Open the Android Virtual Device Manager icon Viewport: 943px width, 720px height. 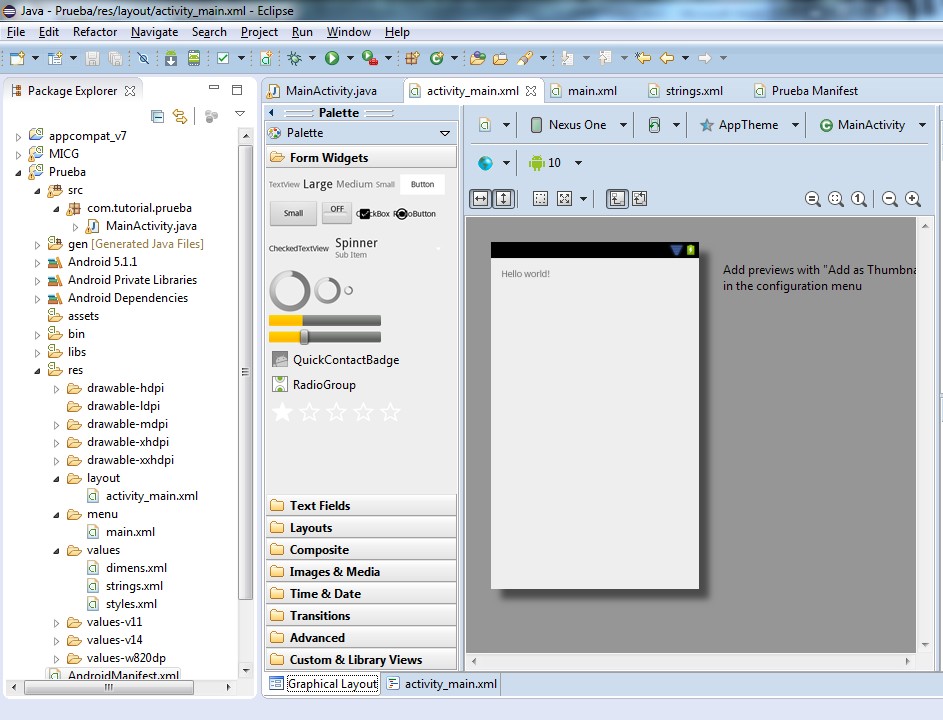[x=194, y=58]
